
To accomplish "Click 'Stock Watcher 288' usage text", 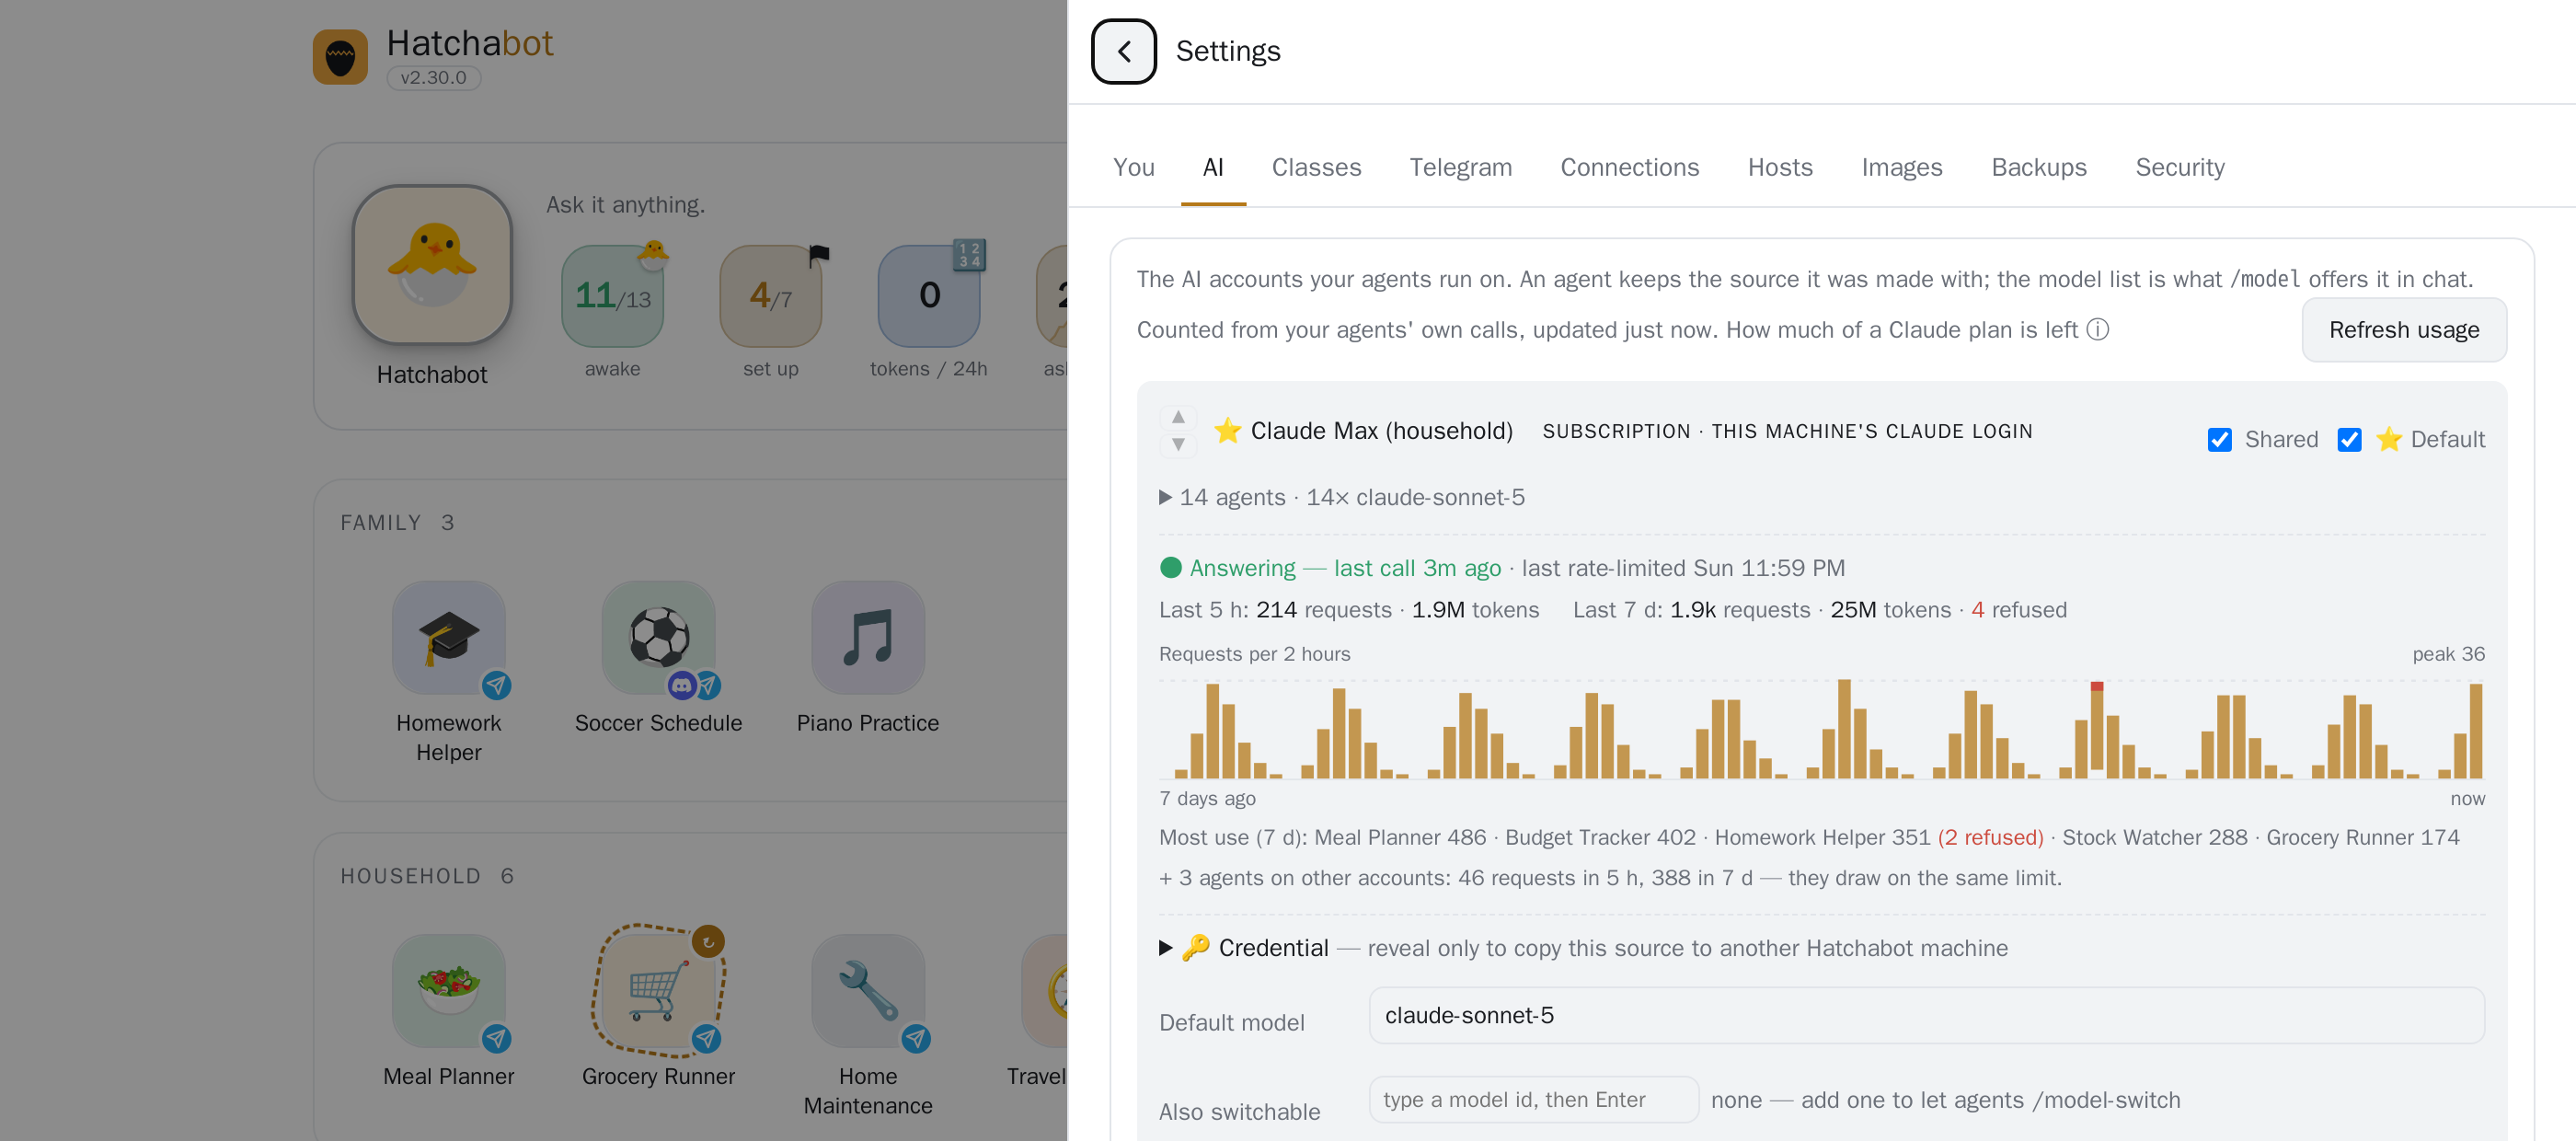I will coord(2154,837).
